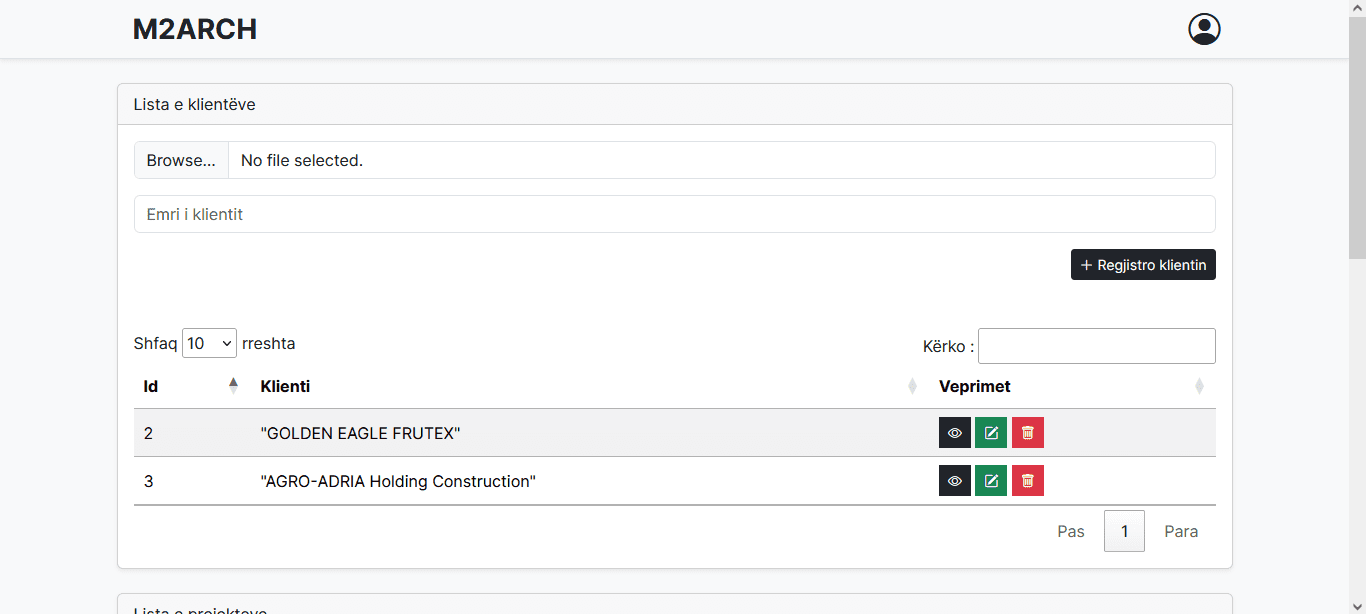Screen dimensions: 1366x614
Task: Click into the Kërko search box
Action: click(x=1096, y=346)
